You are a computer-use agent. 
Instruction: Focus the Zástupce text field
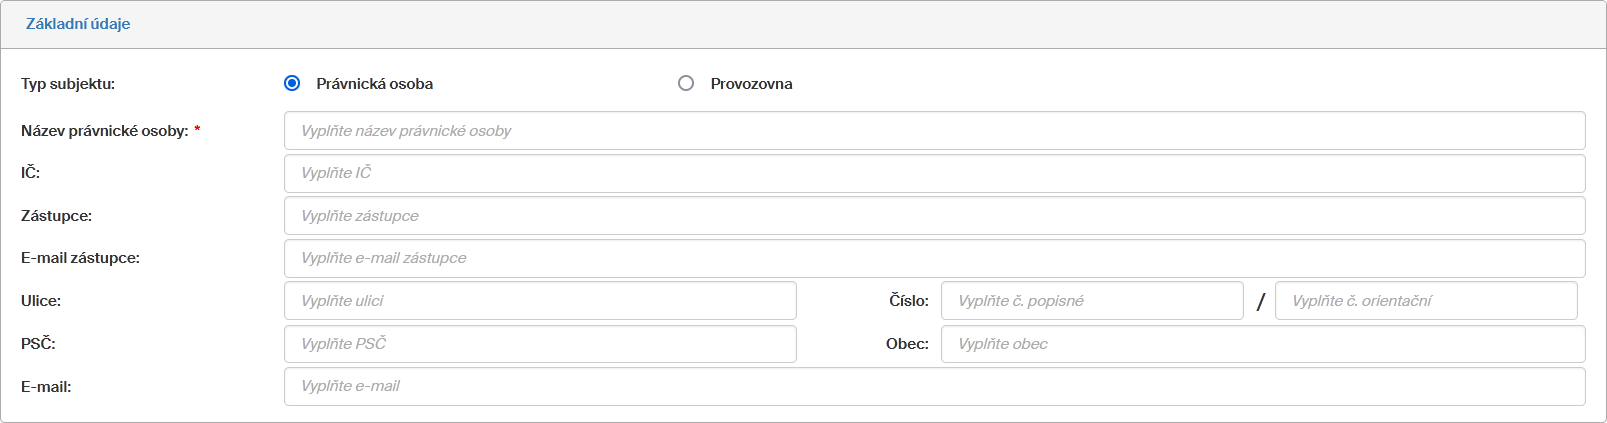click(x=934, y=216)
